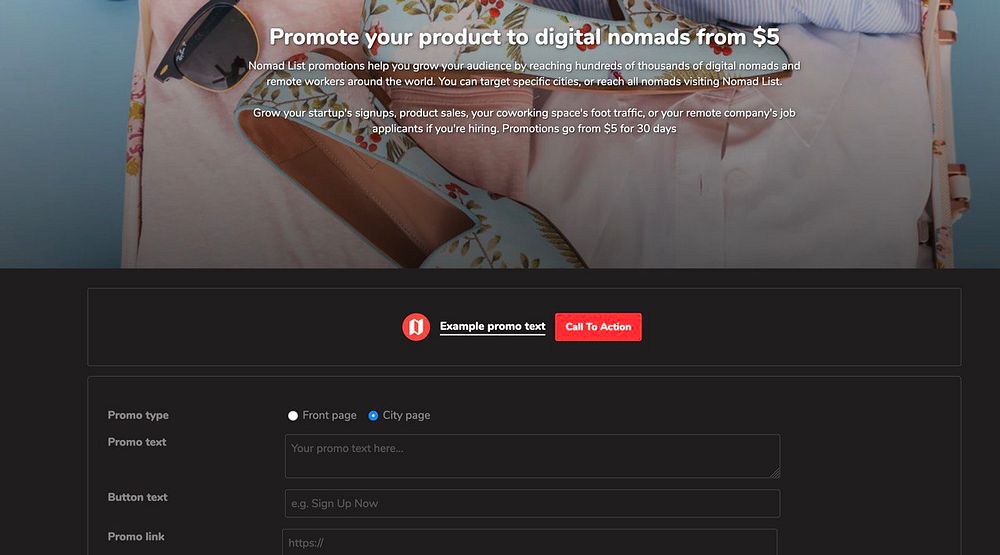Focus the Promo text textarea

coord(533,456)
